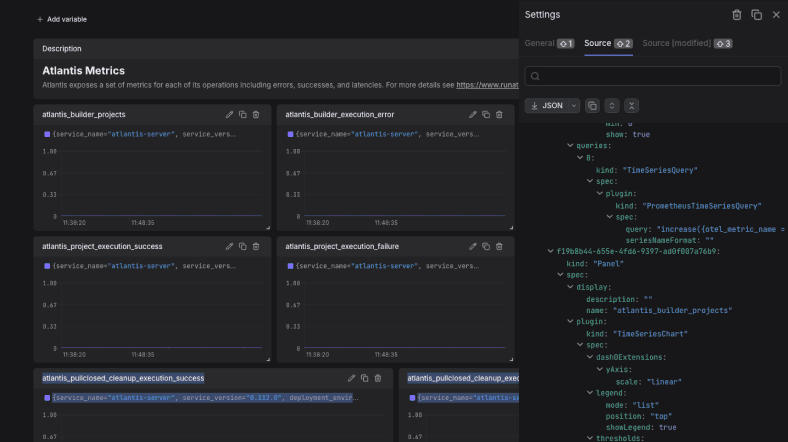Click the Add variable button
788x442 pixels.
(x=62, y=19)
